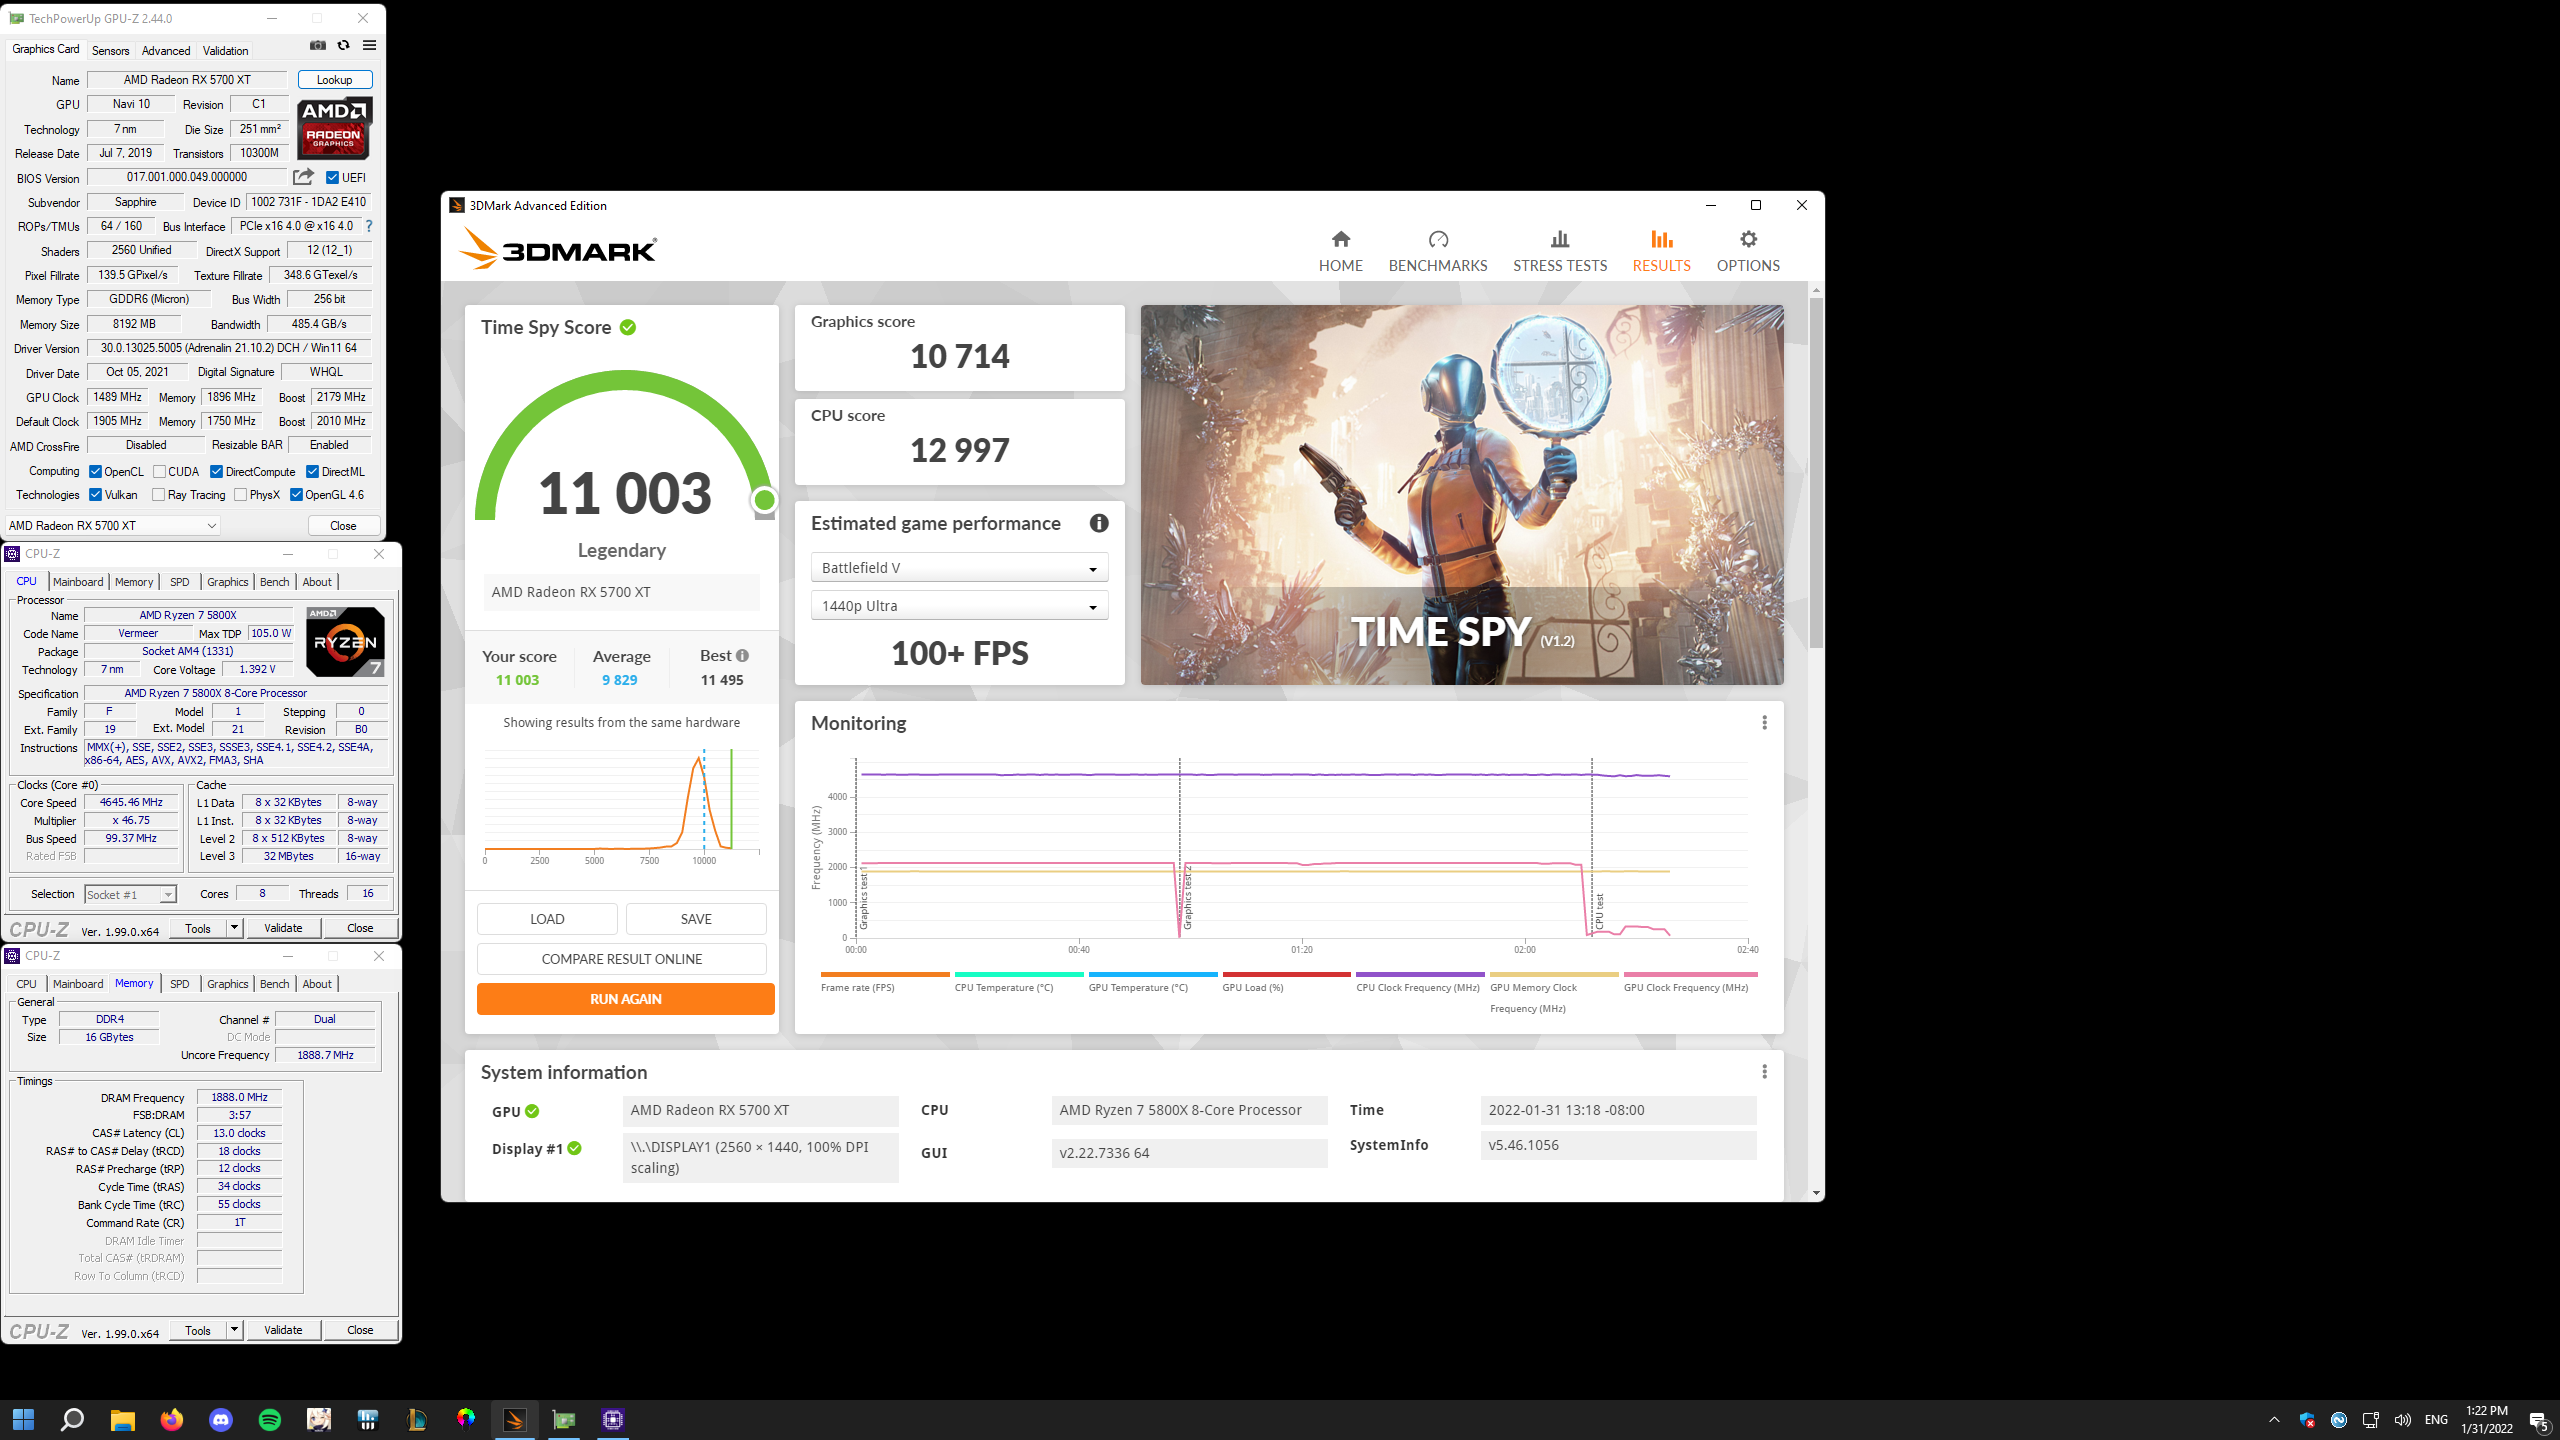Open Battlefield V game dropdown
The image size is (2560, 1440).
click(x=959, y=567)
